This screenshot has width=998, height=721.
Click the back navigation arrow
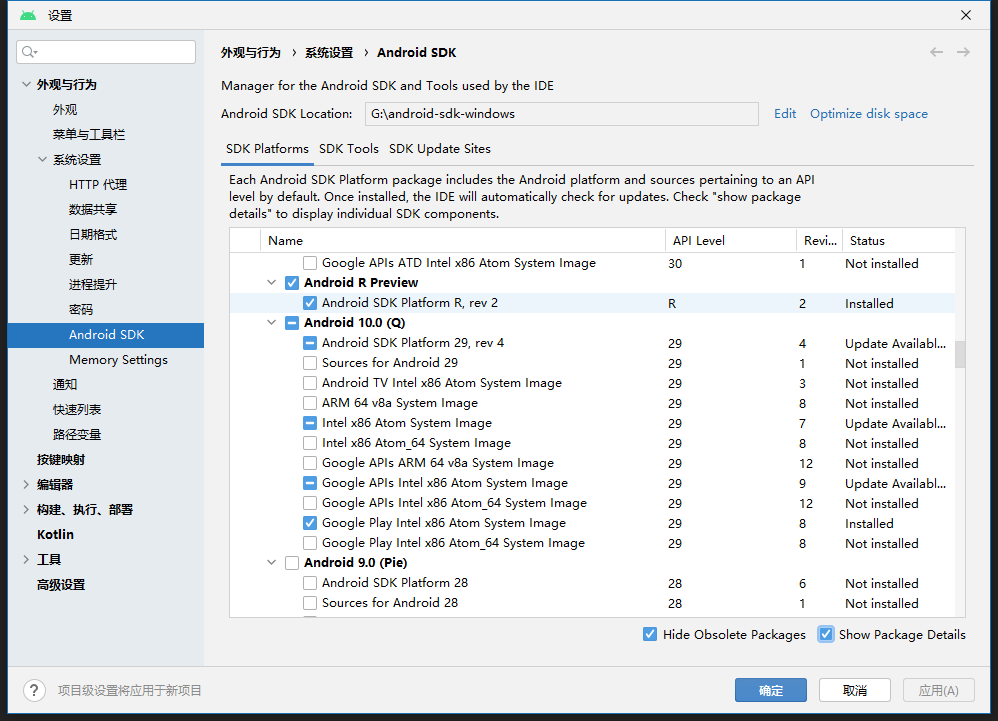pyautogui.click(x=936, y=52)
